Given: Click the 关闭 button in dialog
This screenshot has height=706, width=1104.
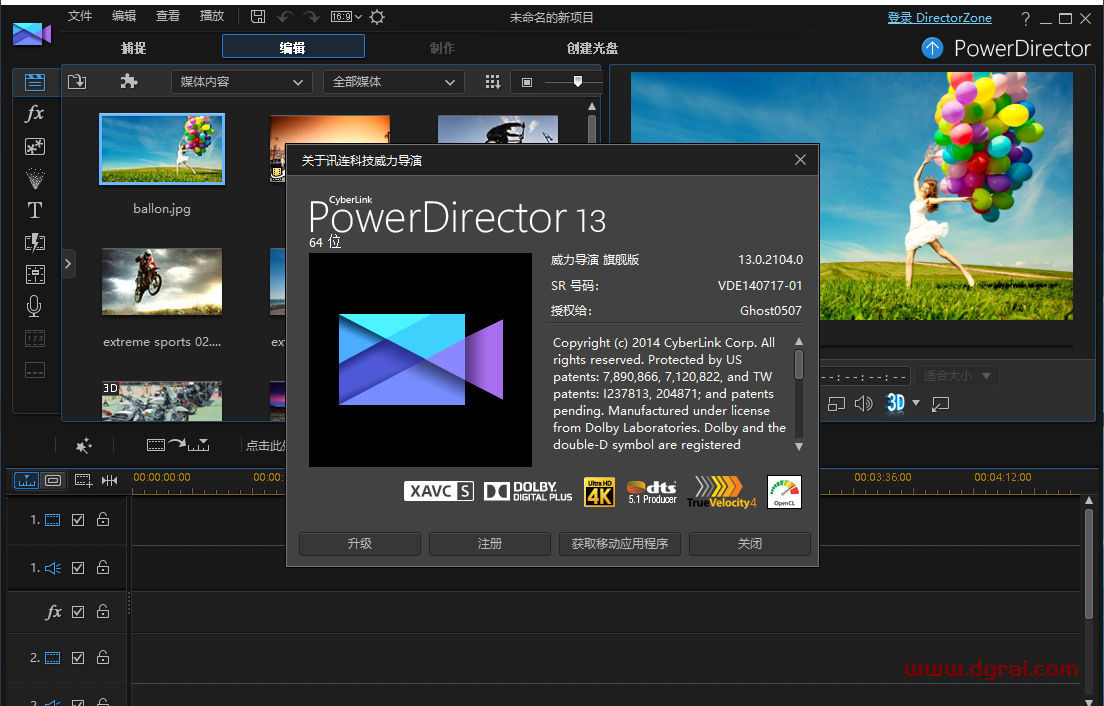Looking at the screenshot, I should [750, 544].
